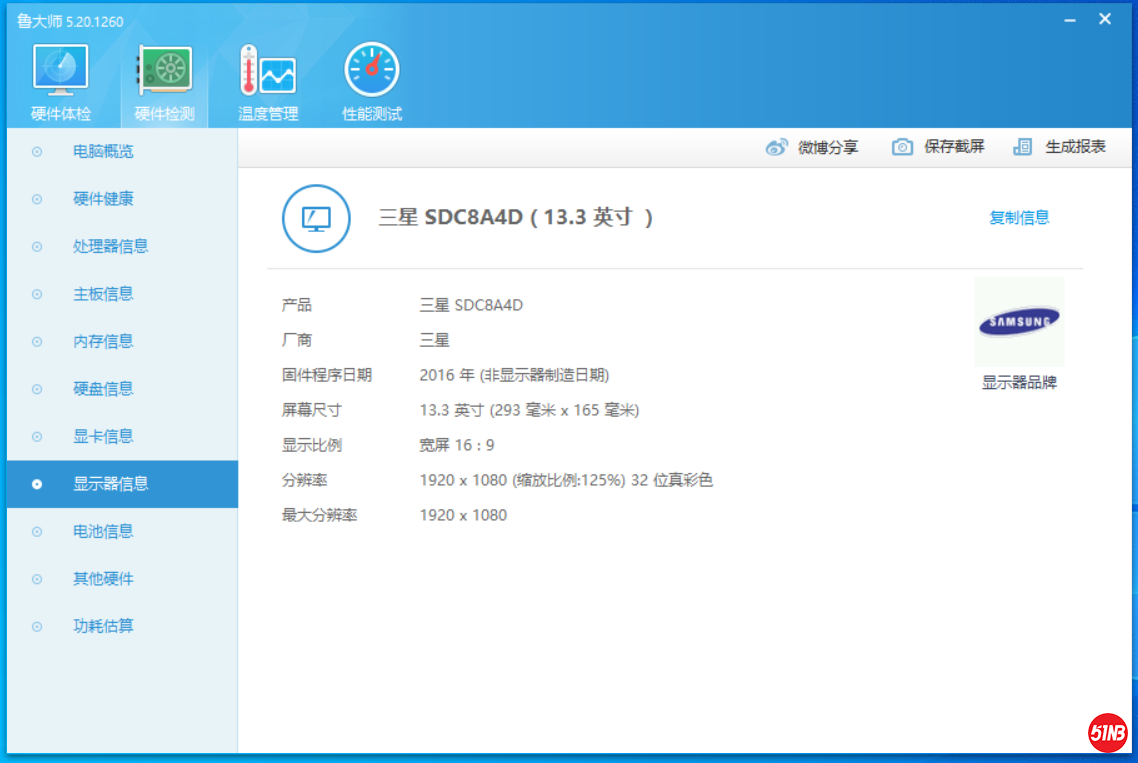Show 电池信息 battery info
This screenshot has width=1138, height=763.
103,532
